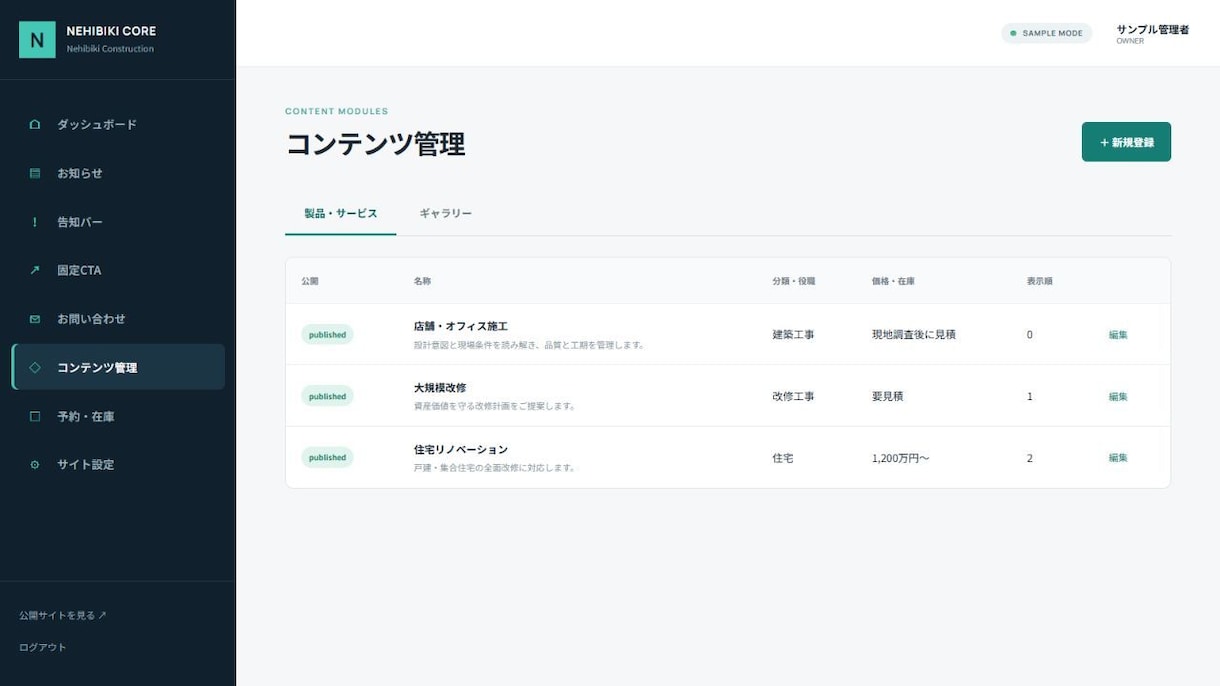Viewport: 1220px width, 686px height.
Task: Click the list icon beside お知らせ
Action: click(35, 173)
